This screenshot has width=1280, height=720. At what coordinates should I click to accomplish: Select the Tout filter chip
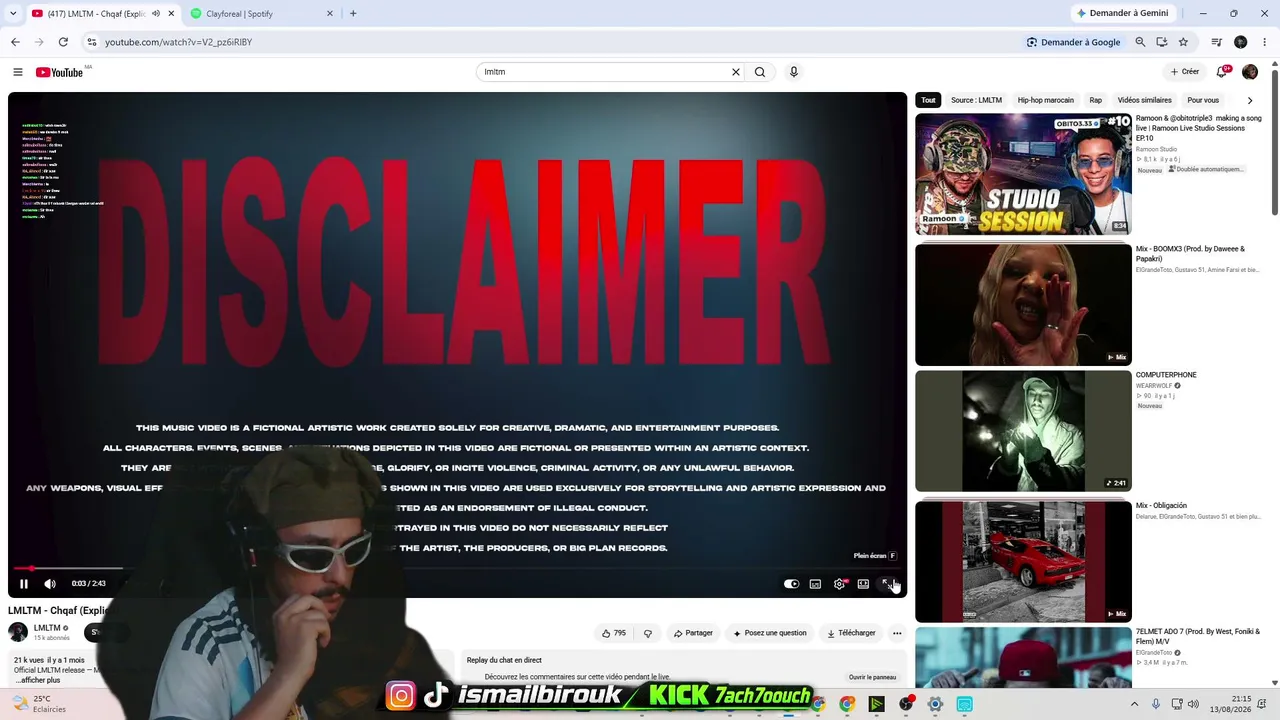[929, 100]
